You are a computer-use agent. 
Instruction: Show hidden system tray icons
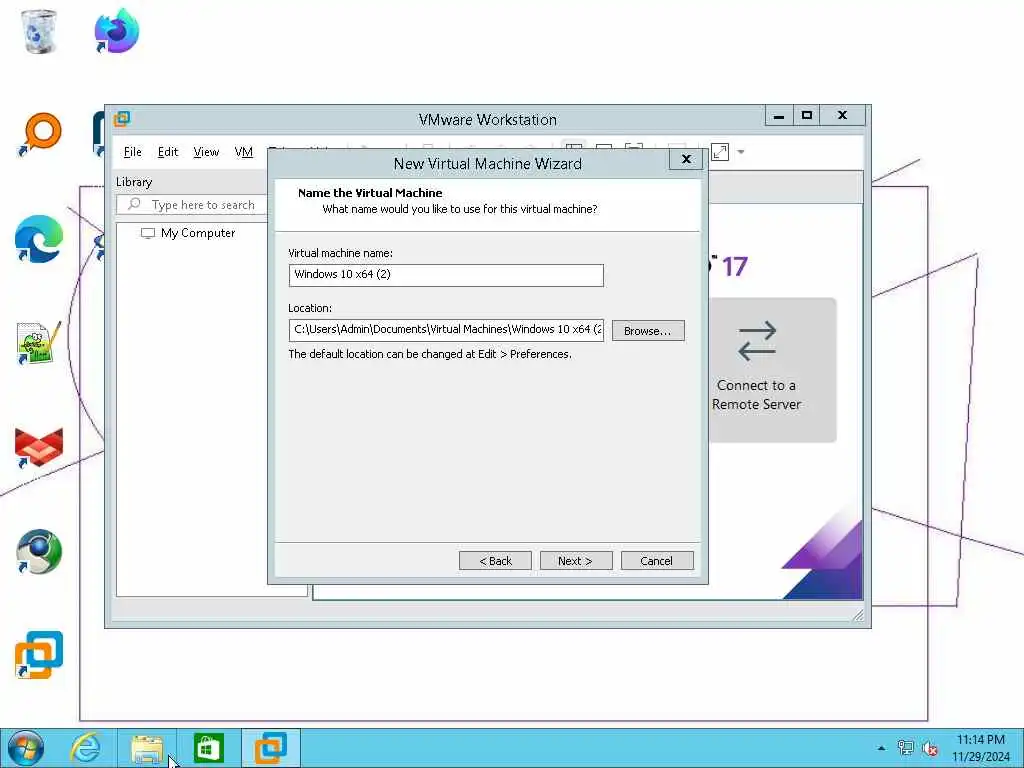(x=882, y=748)
